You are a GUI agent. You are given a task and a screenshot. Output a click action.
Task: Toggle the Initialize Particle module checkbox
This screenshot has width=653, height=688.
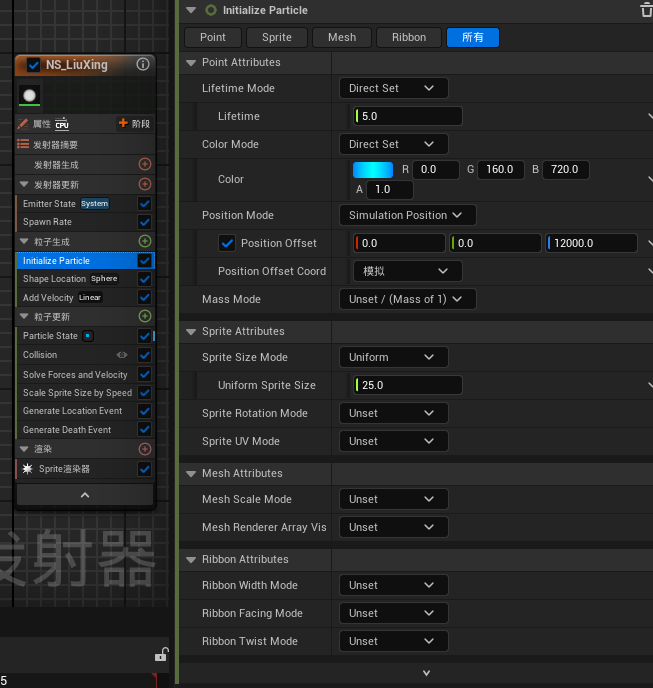pyautogui.click(x=144, y=261)
